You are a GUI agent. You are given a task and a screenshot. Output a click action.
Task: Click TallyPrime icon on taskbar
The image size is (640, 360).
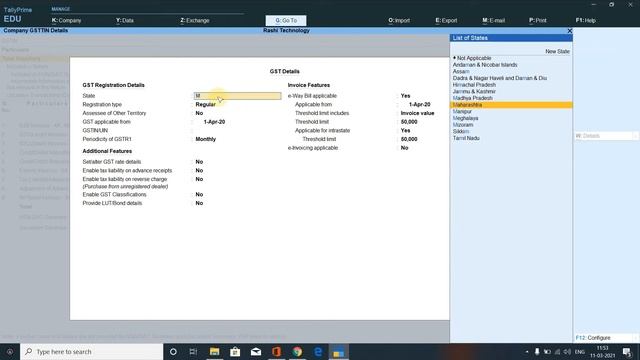click(x=338, y=352)
